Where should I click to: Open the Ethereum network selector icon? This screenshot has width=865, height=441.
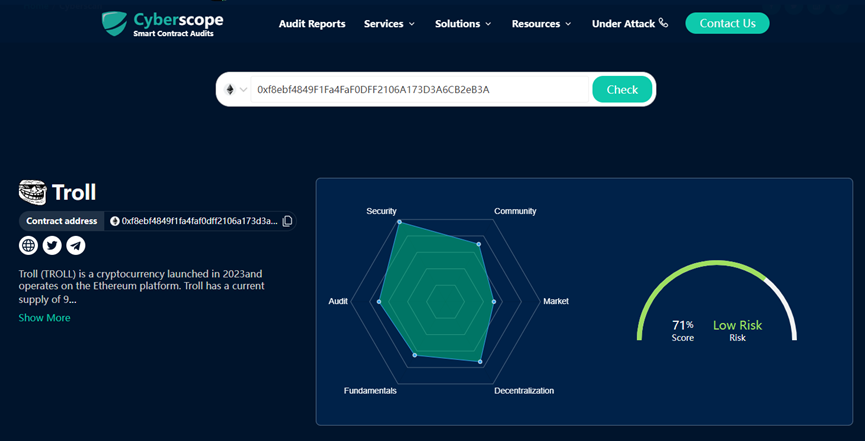(x=229, y=89)
